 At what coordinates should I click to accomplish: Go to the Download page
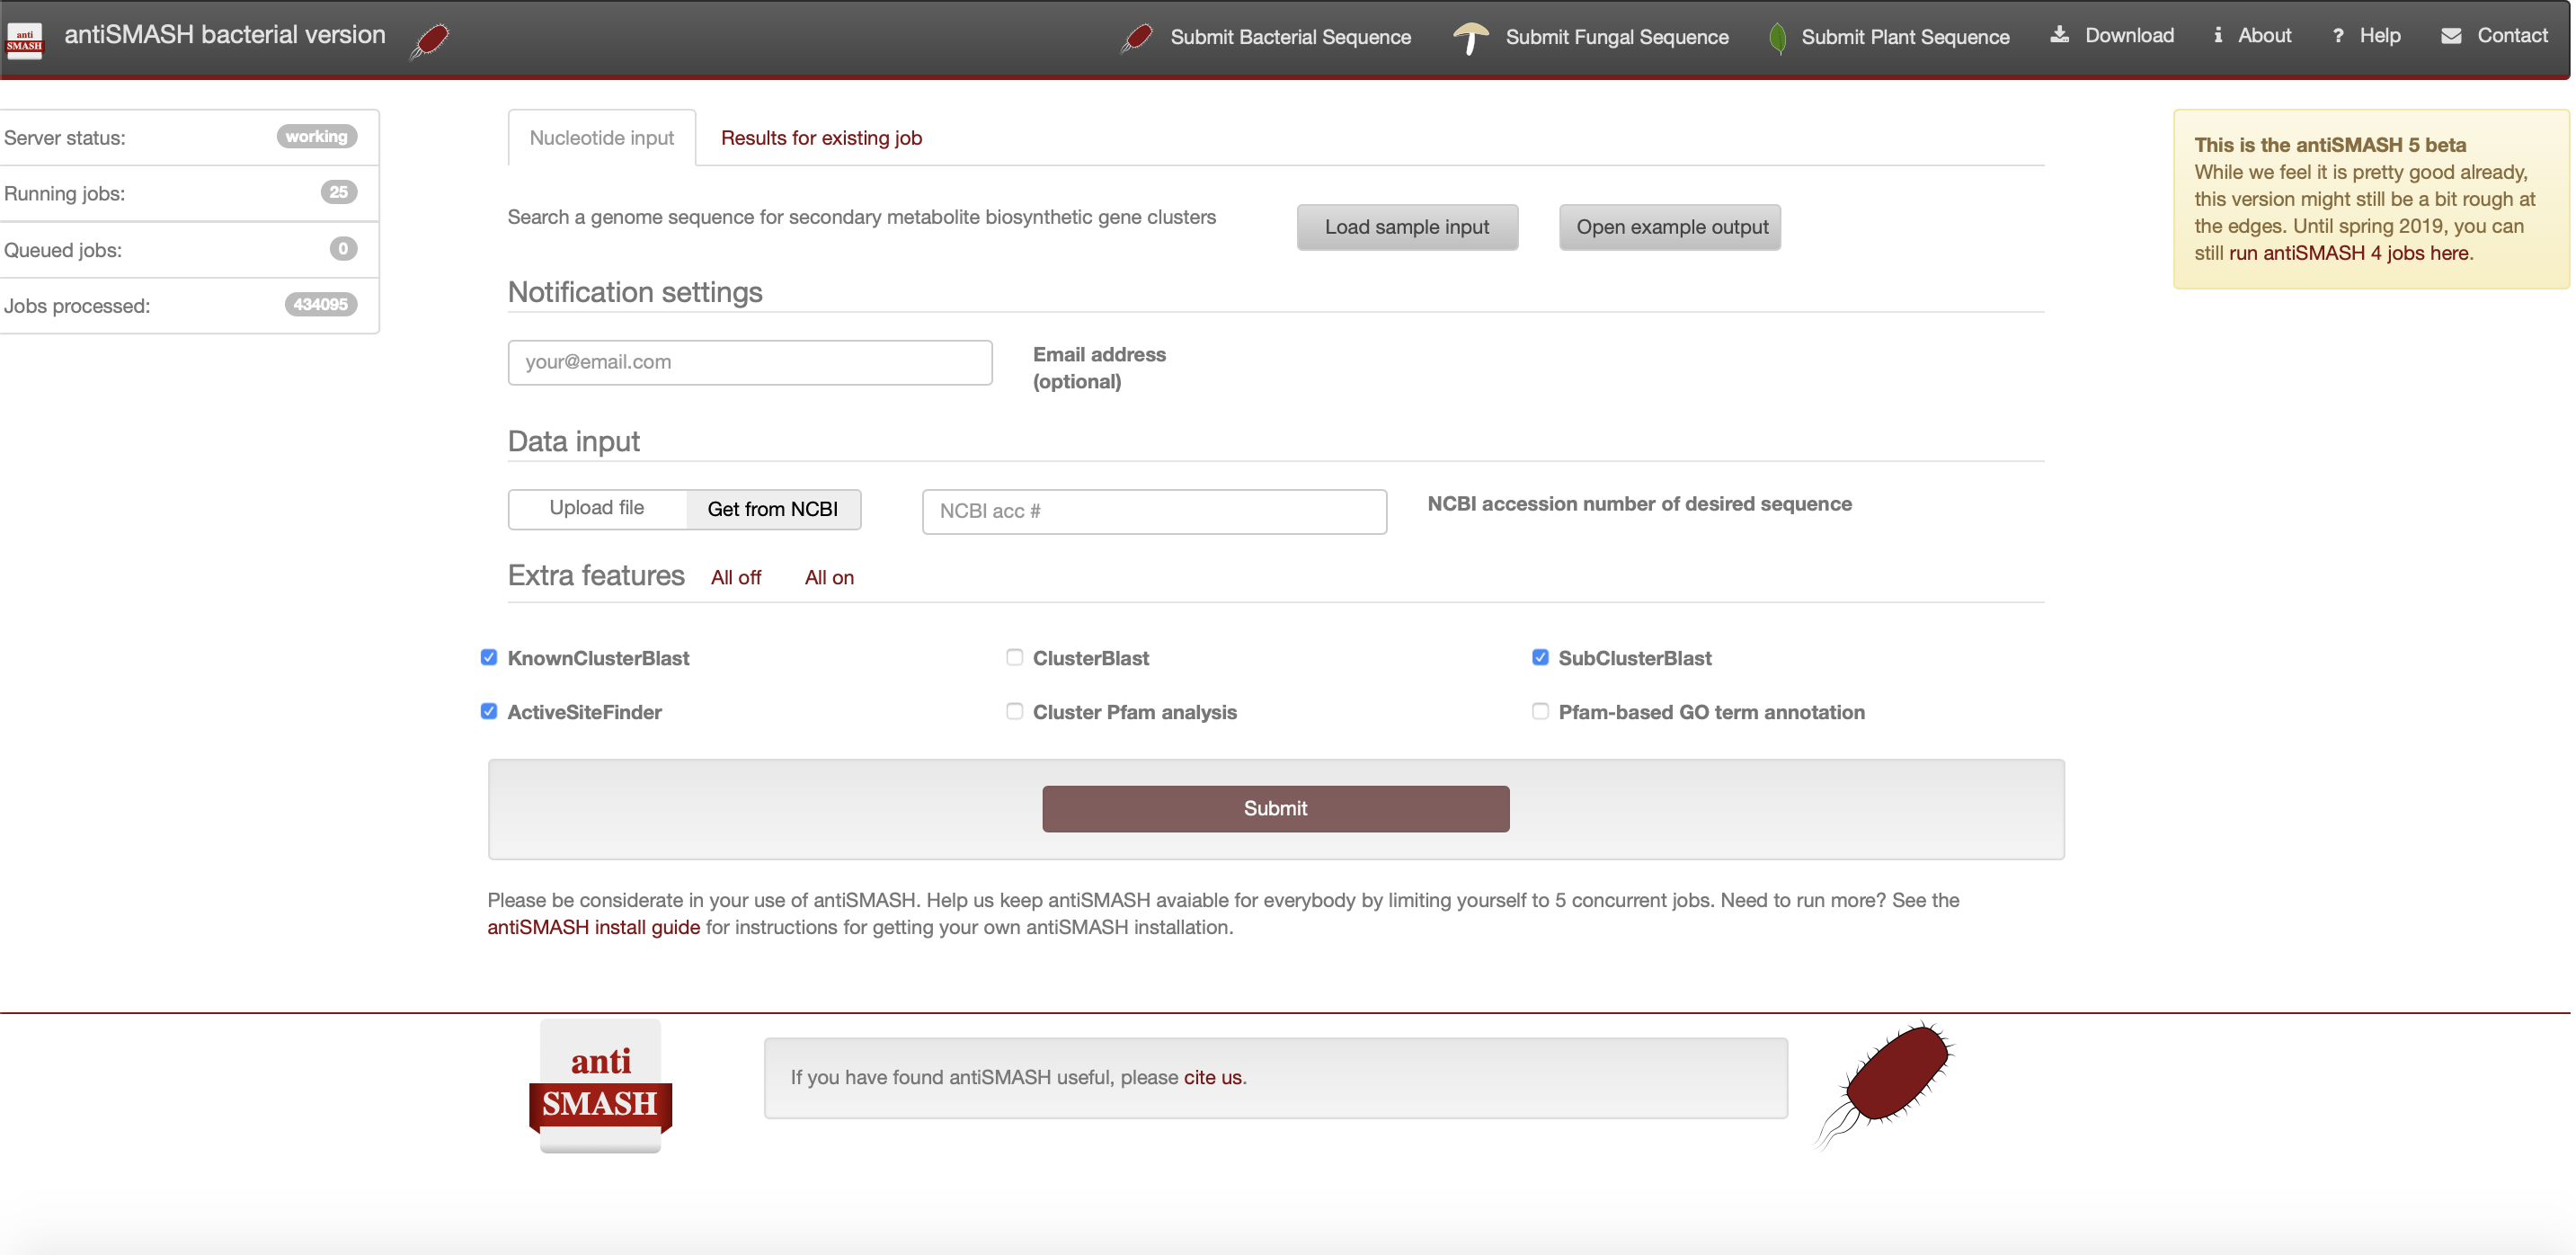pyautogui.click(x=2129, y=35)
